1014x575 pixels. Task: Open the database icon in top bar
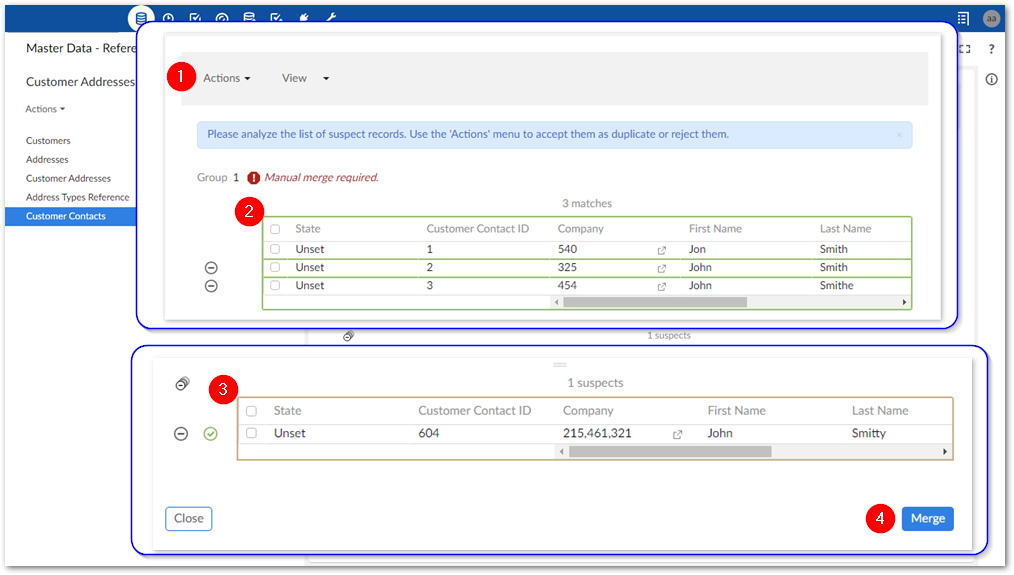click(x=141, y=18)
